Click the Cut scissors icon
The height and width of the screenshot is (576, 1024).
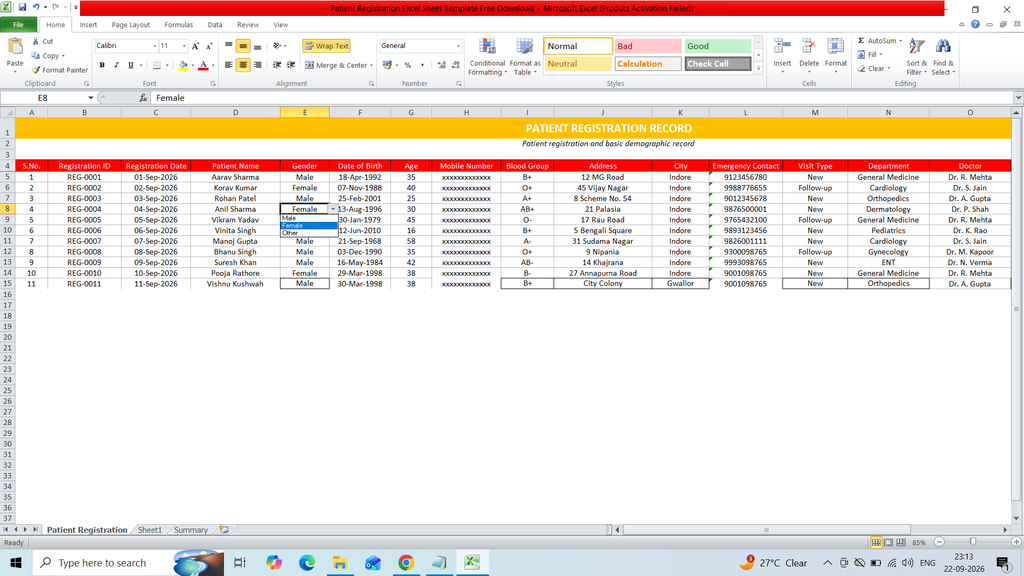36,41
